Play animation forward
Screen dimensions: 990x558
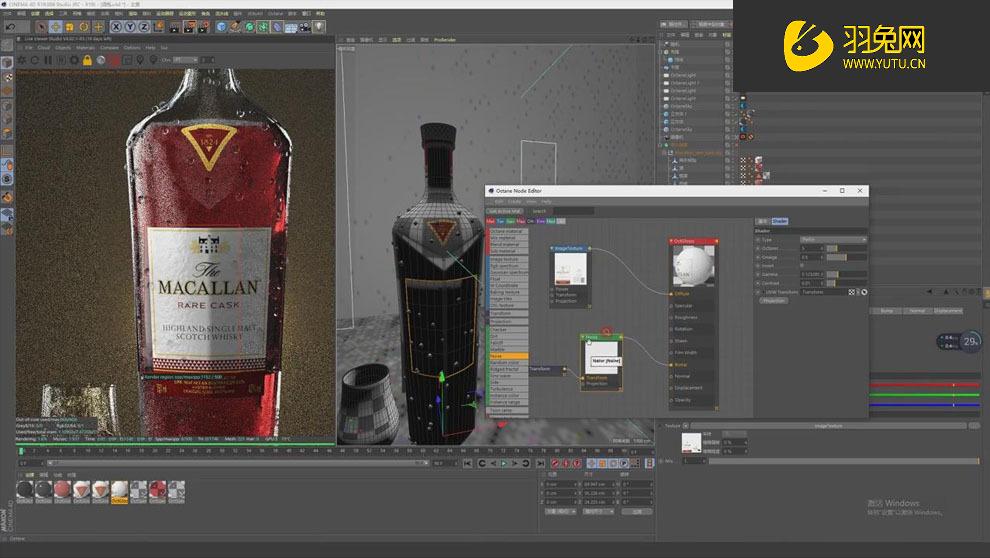504,463
